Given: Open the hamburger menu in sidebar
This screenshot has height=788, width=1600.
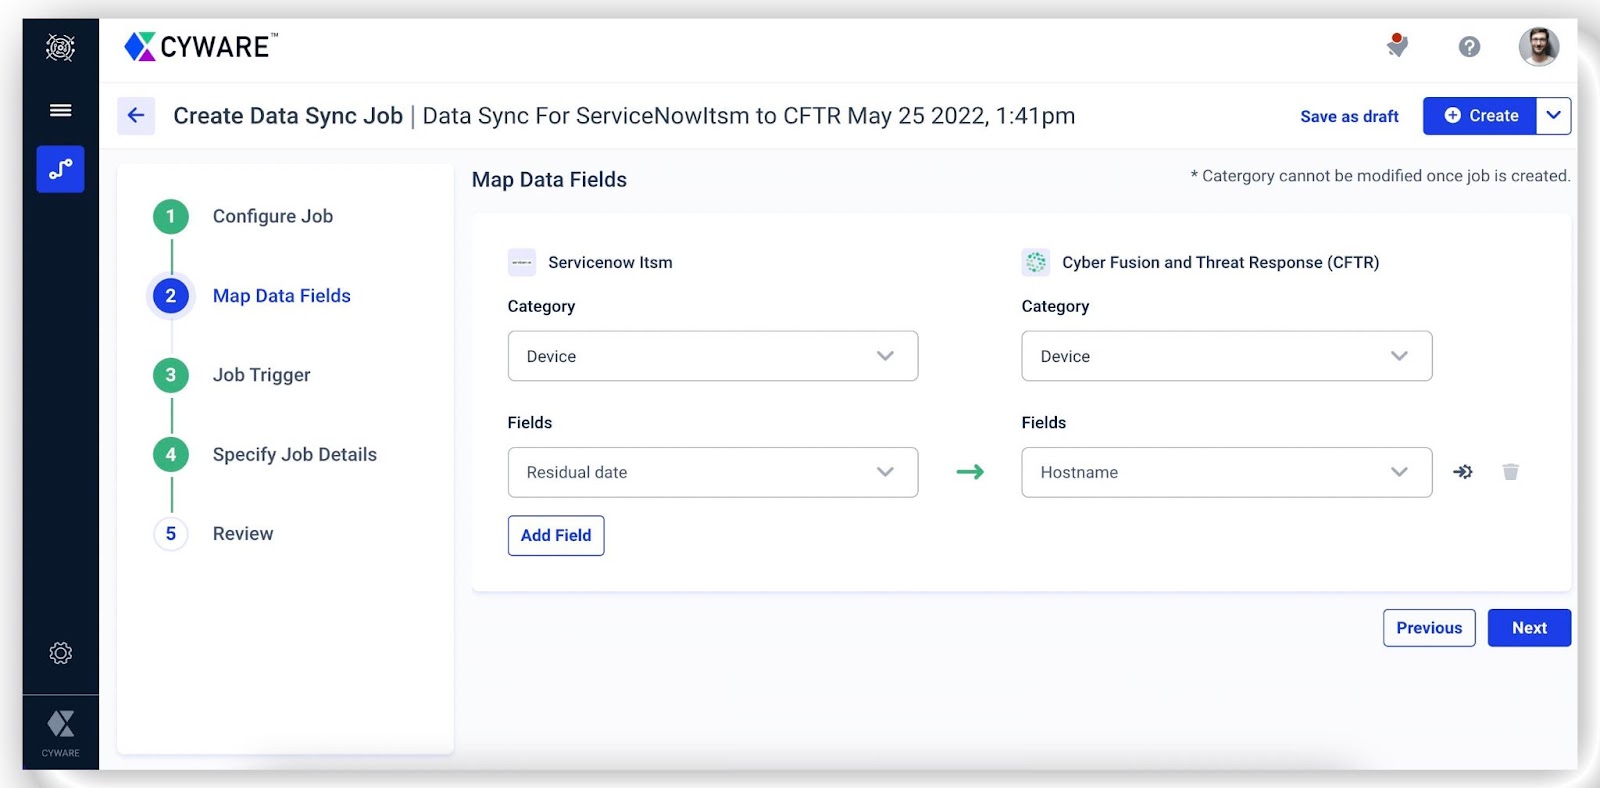Looking at the screenshot, I should coord(60,110).
